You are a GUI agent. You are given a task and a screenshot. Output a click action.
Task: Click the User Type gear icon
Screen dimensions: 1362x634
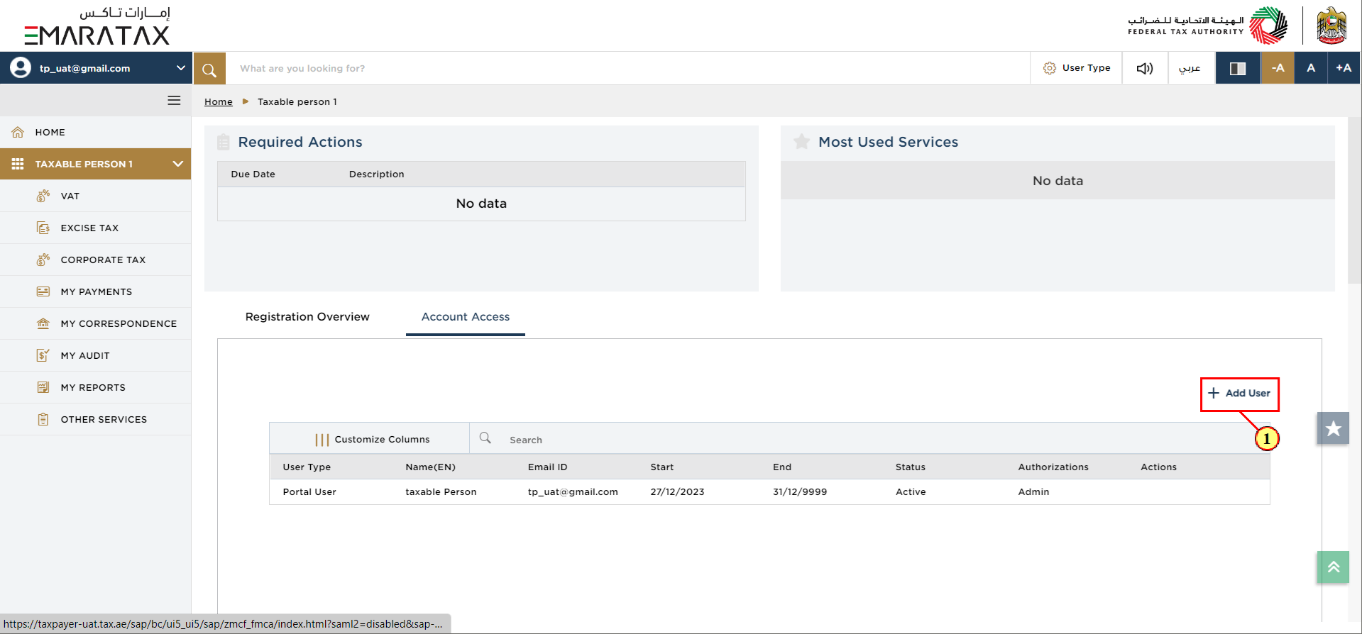pyautogui.click(x=1049, y=68)
